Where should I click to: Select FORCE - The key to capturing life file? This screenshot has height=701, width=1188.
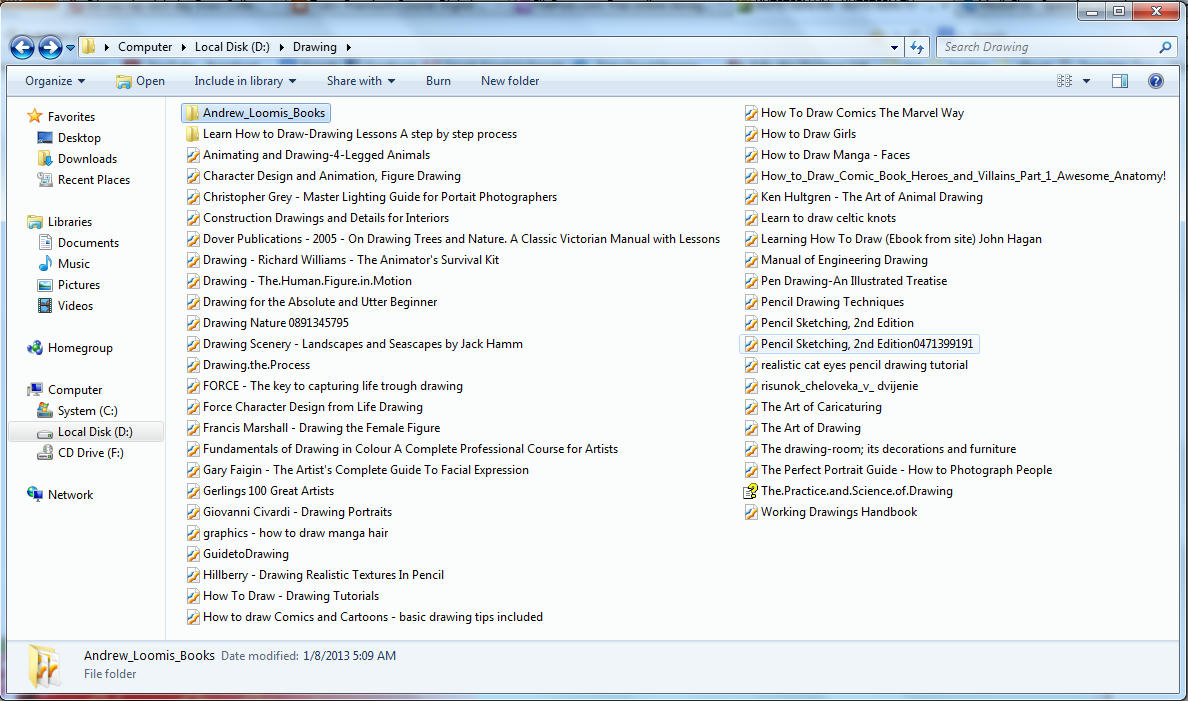coord(324,386)
